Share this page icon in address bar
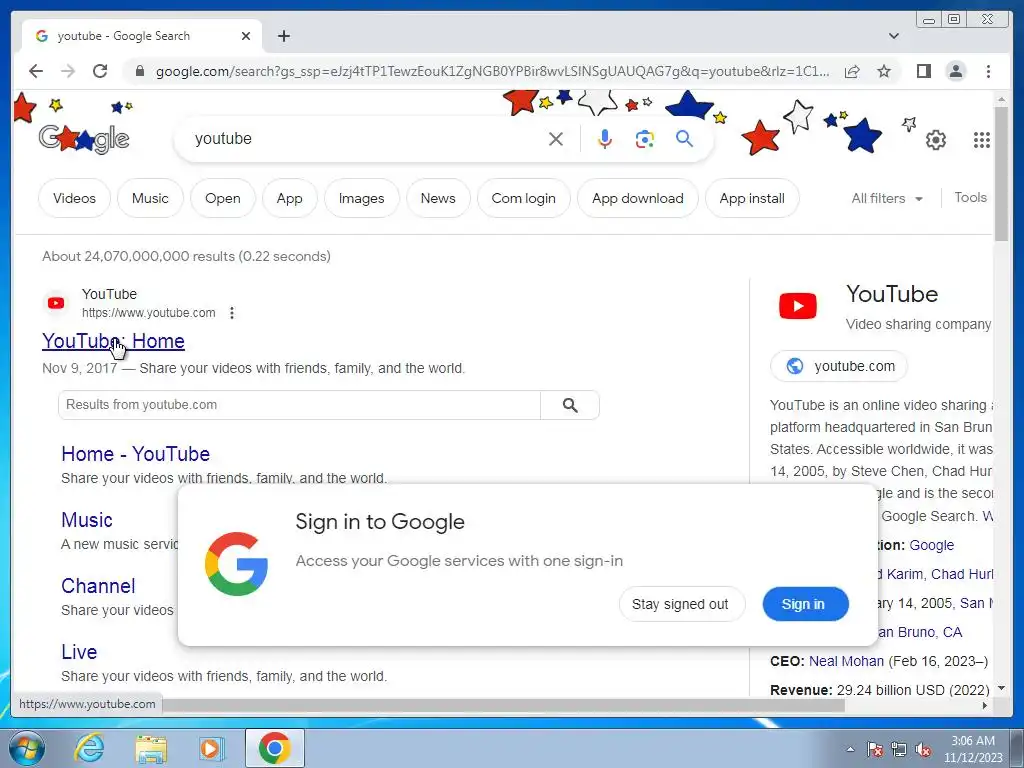 click(852, 71)
